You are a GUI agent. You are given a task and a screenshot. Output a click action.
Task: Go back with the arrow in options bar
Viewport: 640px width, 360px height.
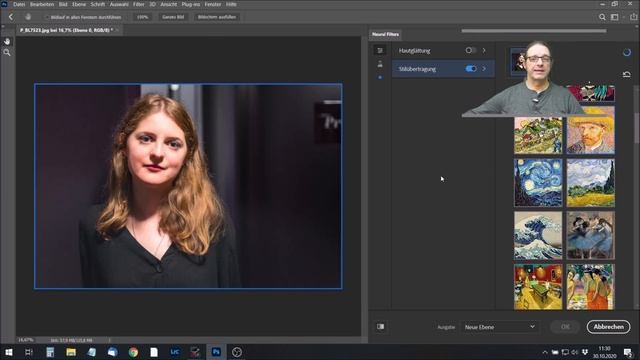[x=11, y=17]
